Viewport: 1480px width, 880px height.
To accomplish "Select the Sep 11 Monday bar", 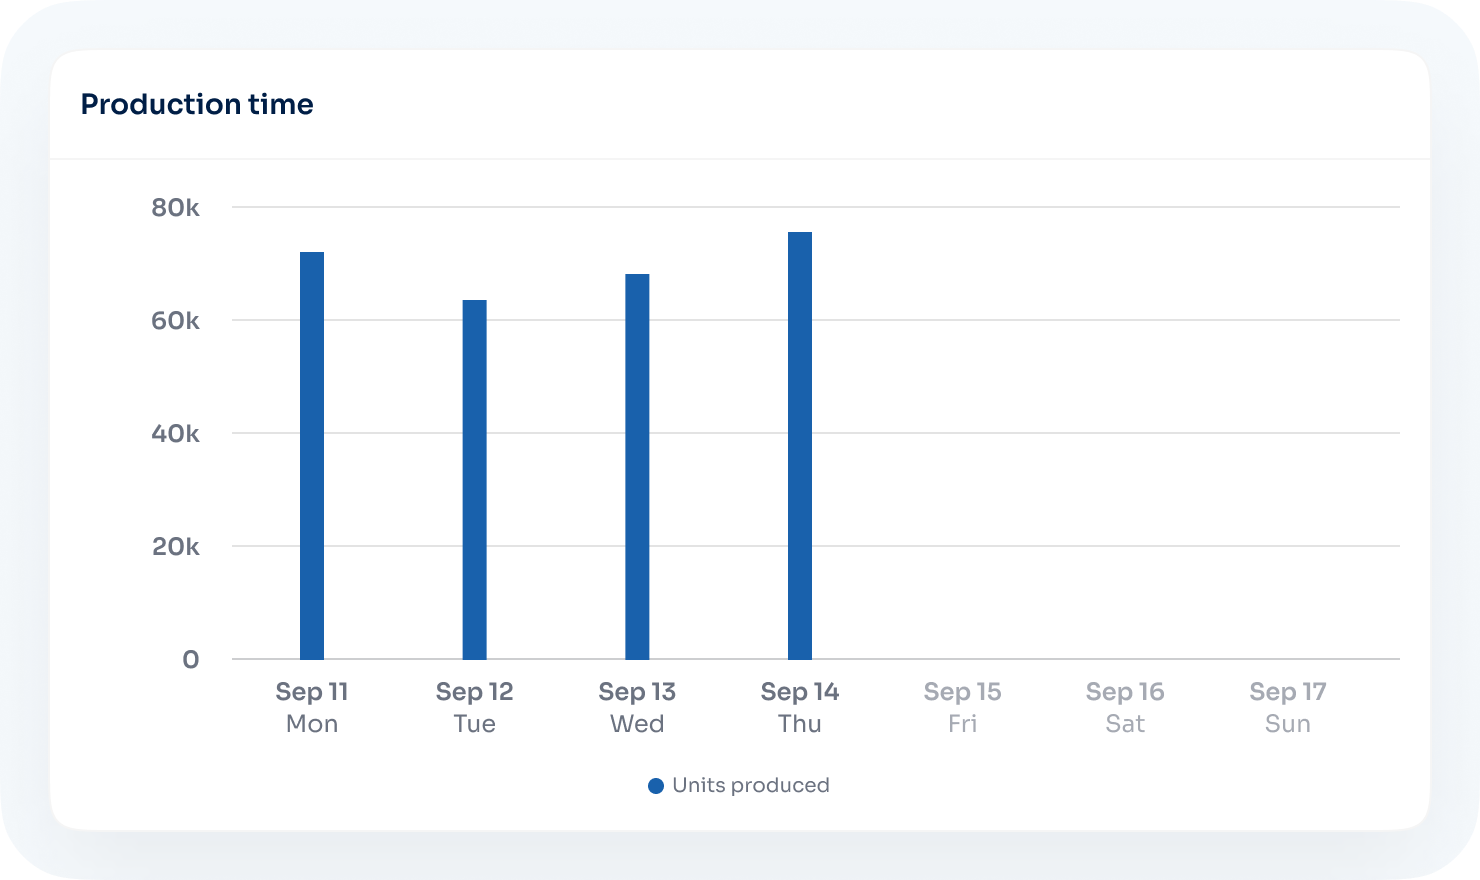I will point(312,456).
